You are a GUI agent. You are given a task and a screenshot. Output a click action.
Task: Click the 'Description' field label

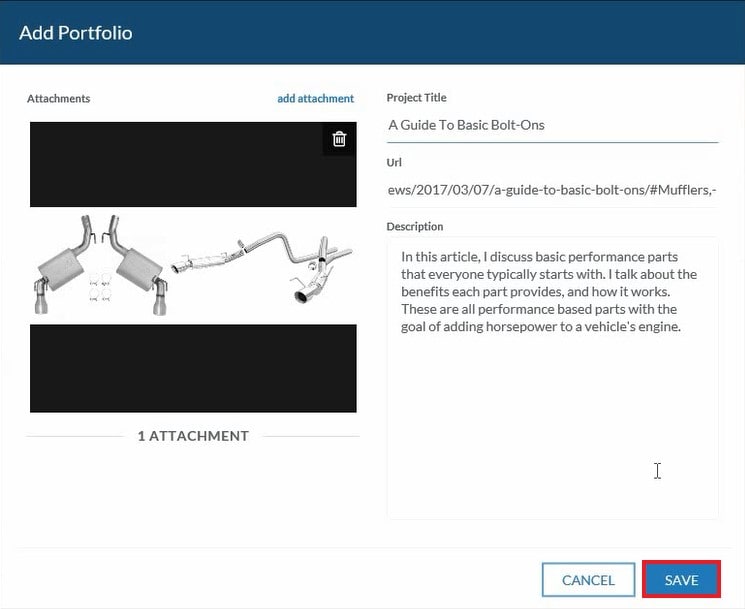pos(415,226)
